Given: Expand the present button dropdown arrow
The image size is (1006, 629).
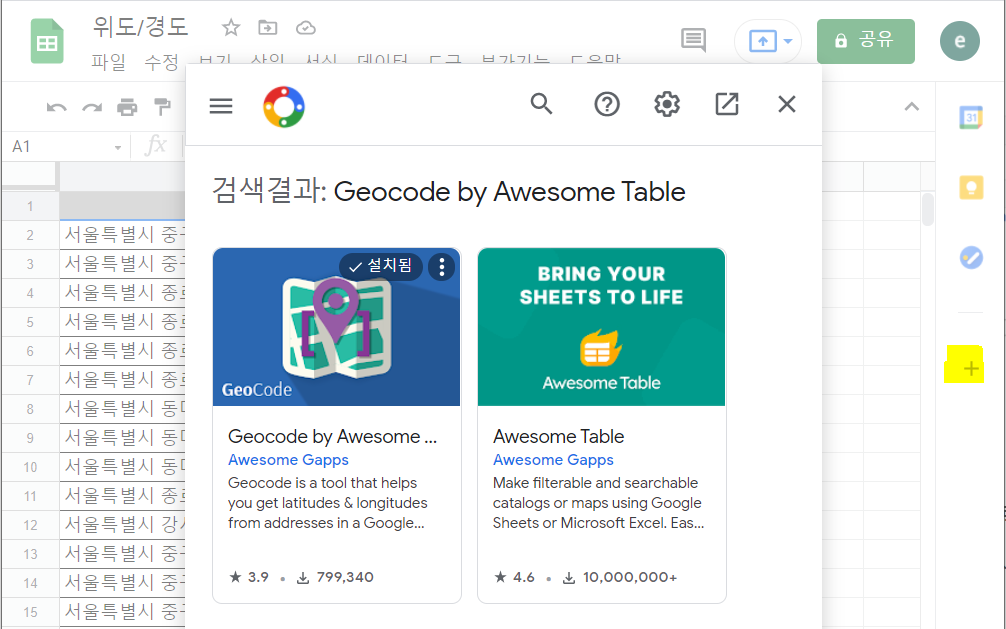Looking at the screenshot, I should [789, 42].
